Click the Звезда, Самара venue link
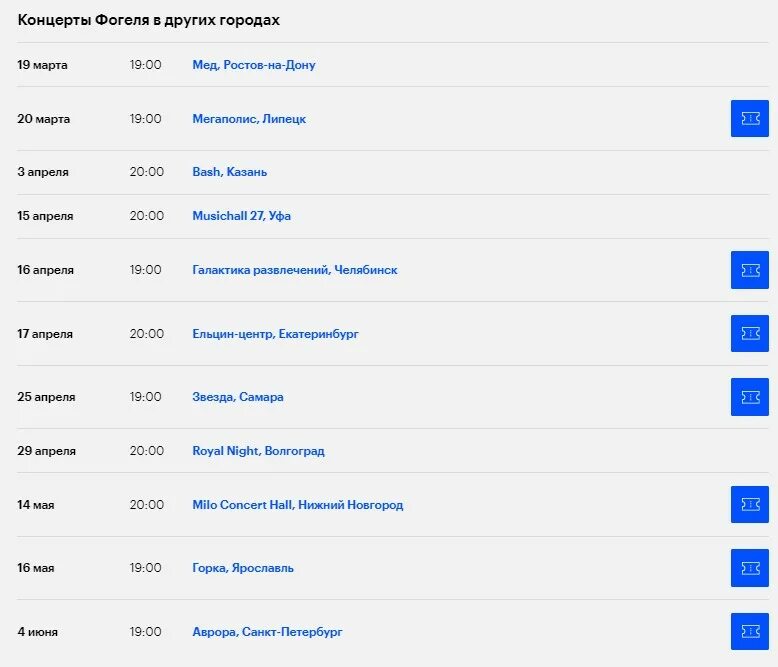The width and height of the screenshot is (778, 667). pyautogui.click(x=237, y=397)
